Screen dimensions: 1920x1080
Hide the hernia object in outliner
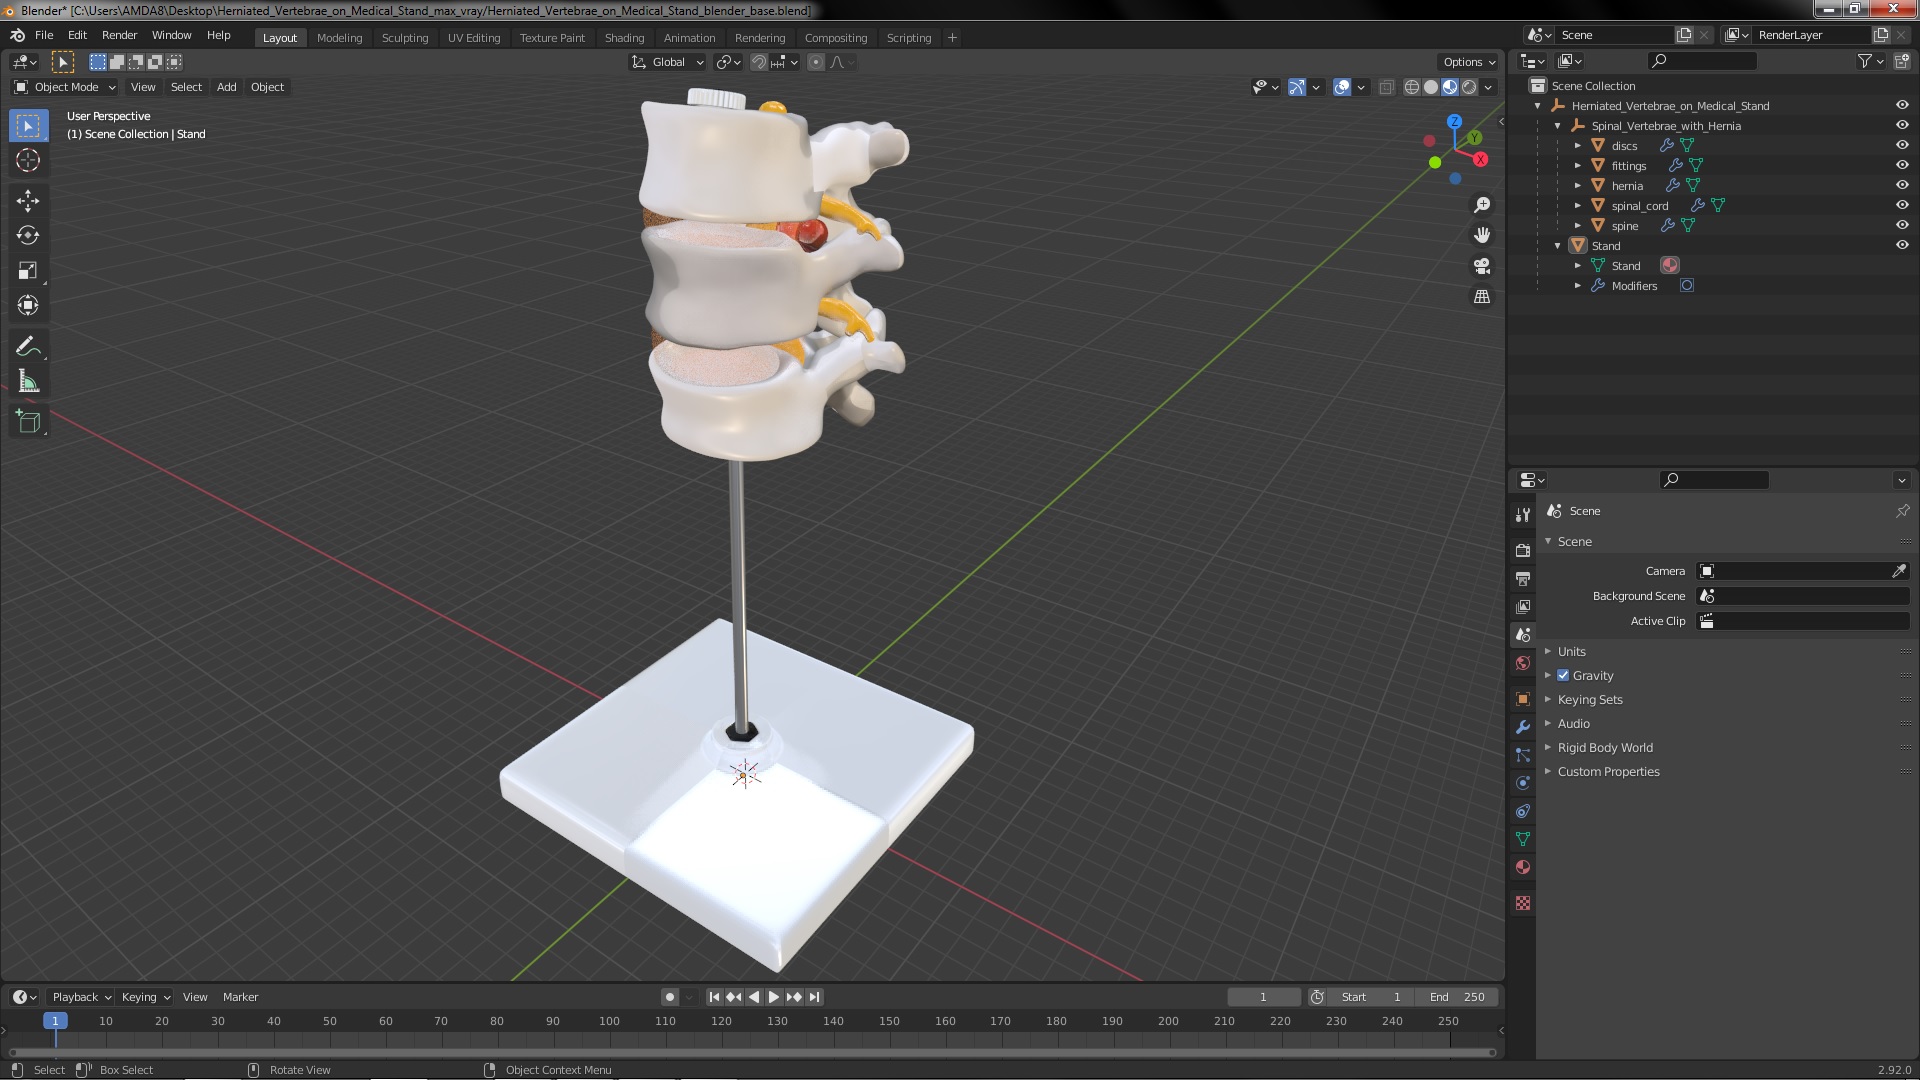click(1902, 185)
